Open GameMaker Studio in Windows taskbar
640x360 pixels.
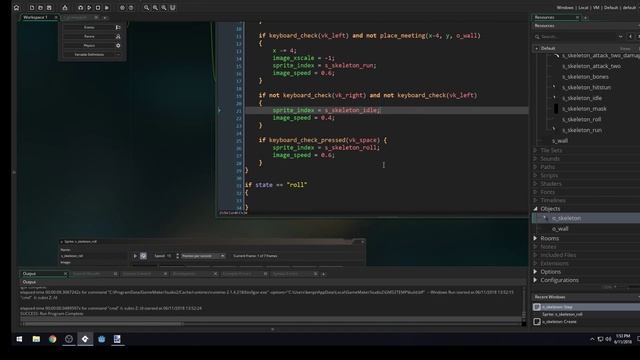click(x=85, y=339)
